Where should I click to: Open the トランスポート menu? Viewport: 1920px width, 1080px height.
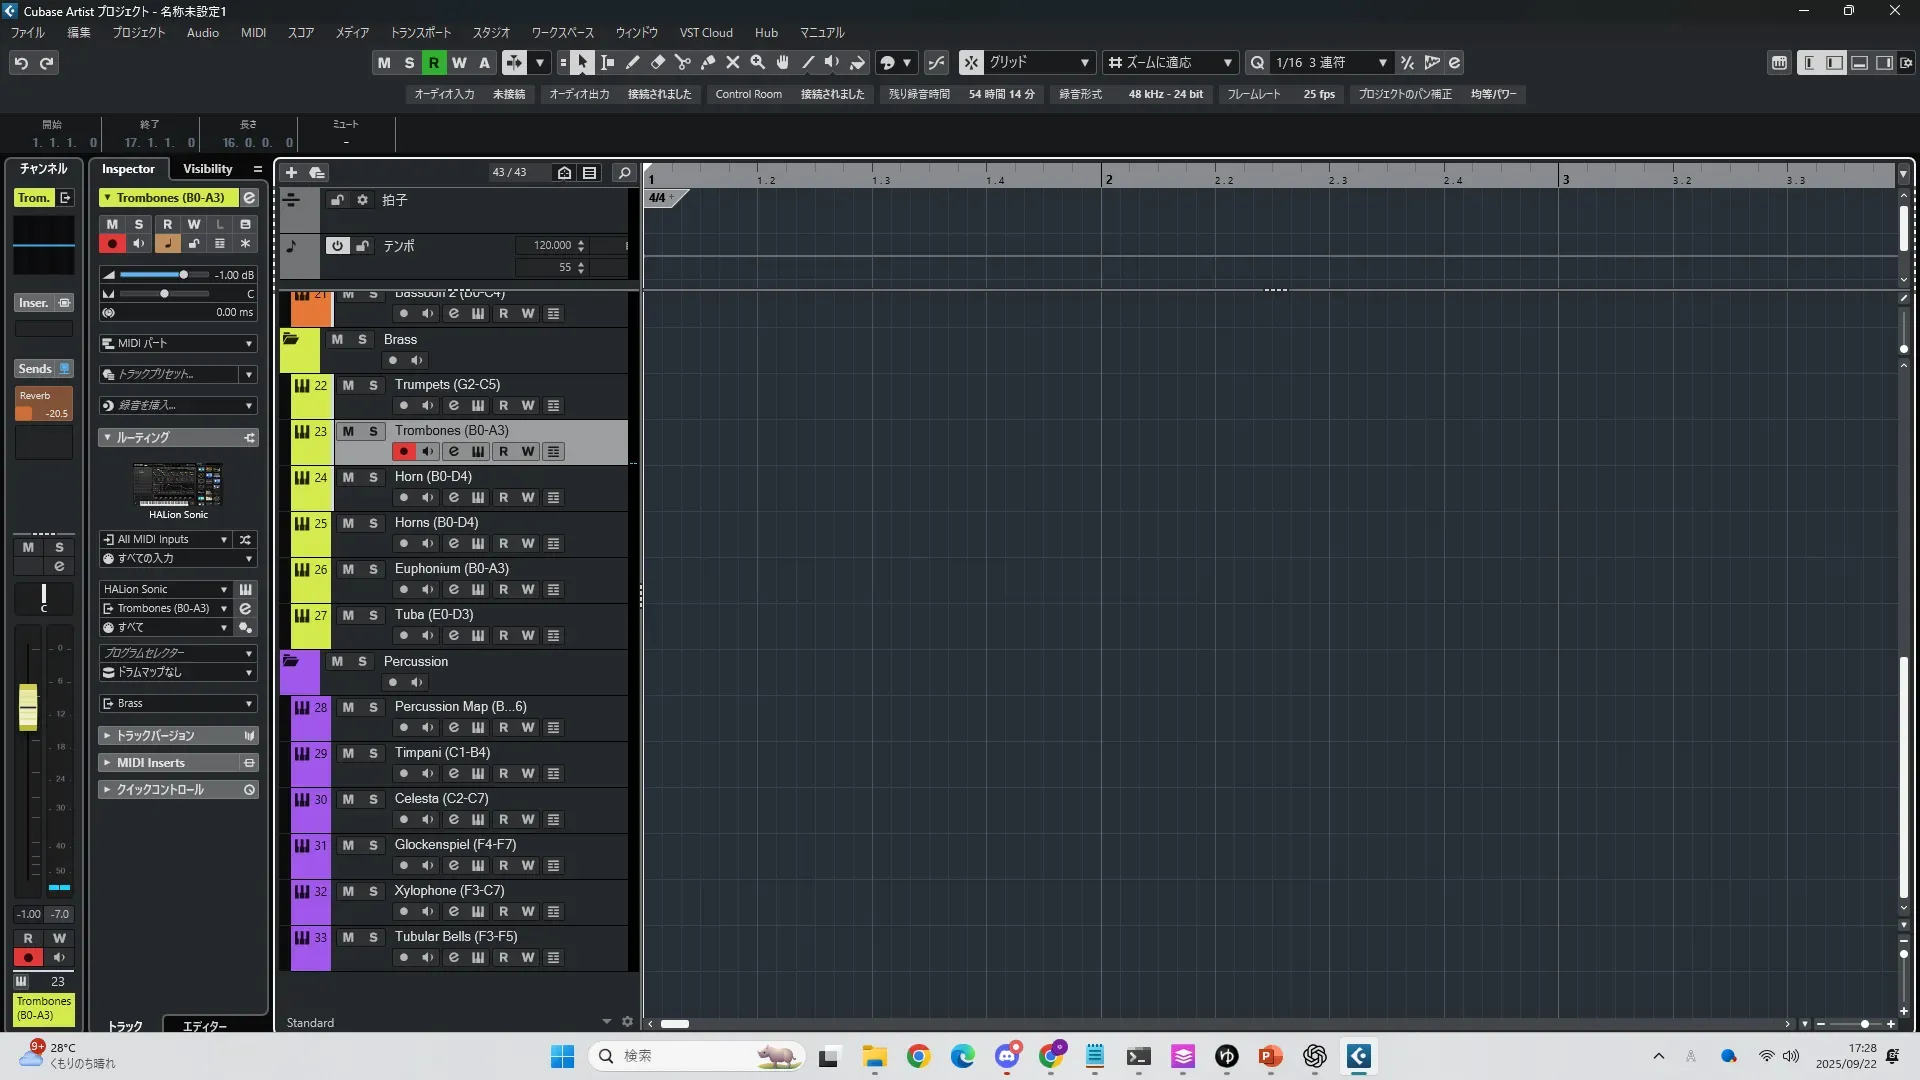(x=420, y=33)
